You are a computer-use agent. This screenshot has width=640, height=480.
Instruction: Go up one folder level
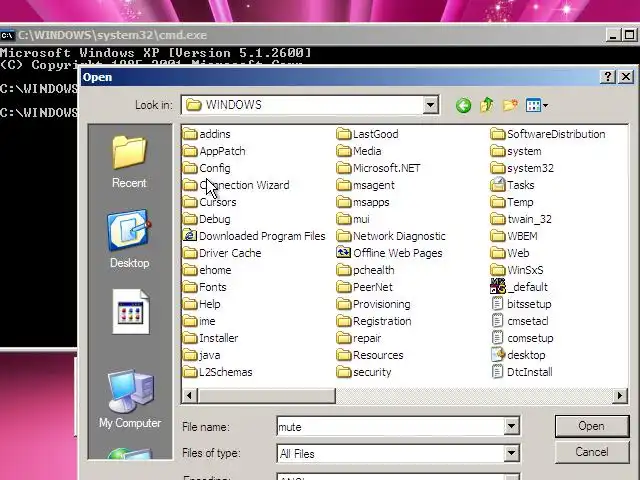point(487,105)
